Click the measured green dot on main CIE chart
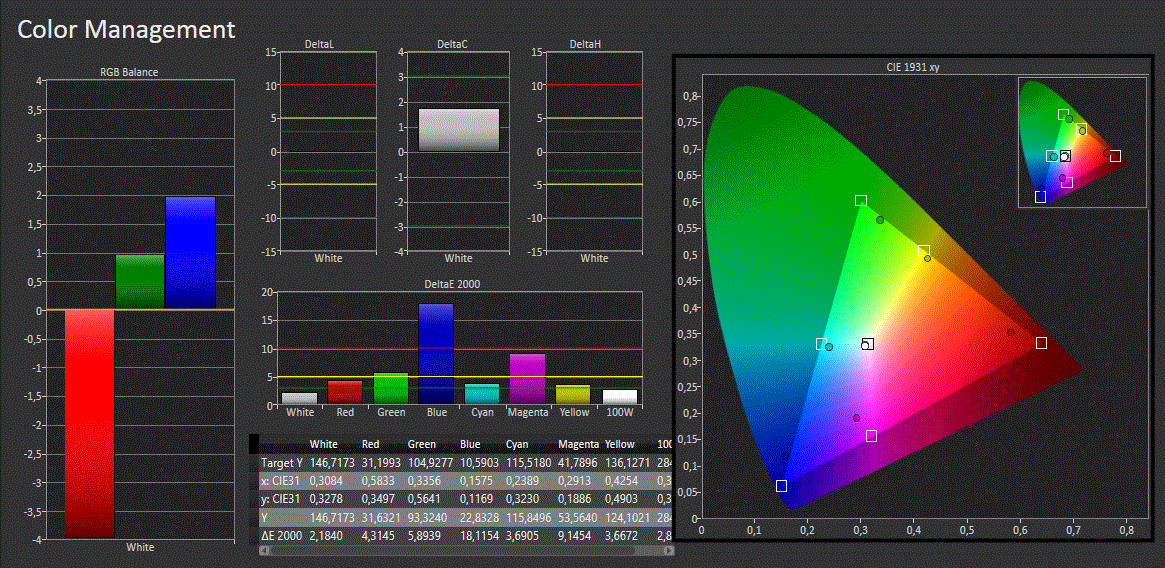Viewport: 1165px width, 568px height. (x=880, y=220)
